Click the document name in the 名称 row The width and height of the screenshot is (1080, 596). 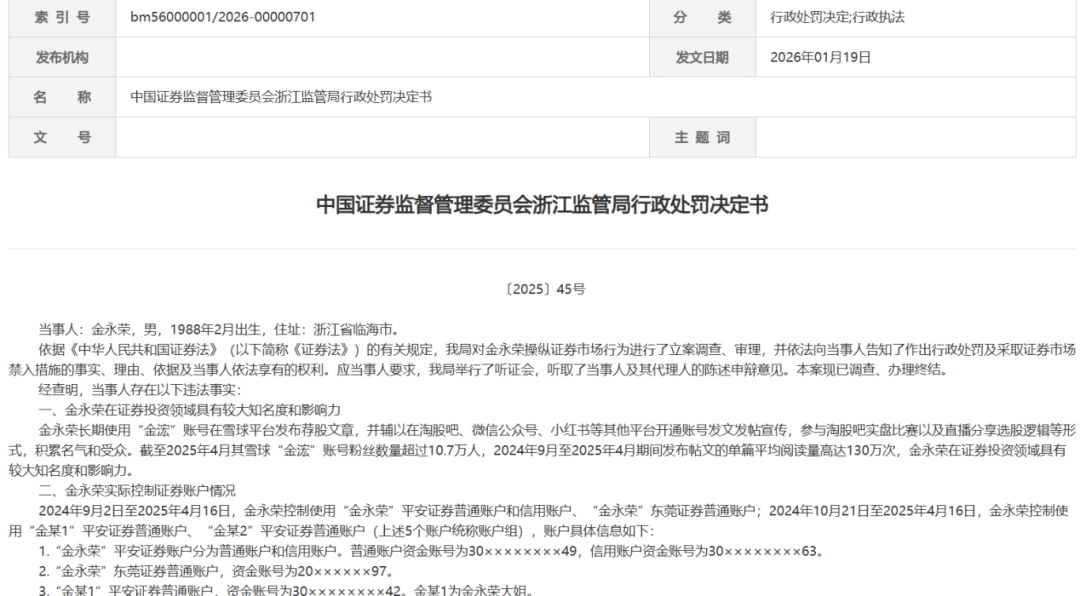coord(281,97)
